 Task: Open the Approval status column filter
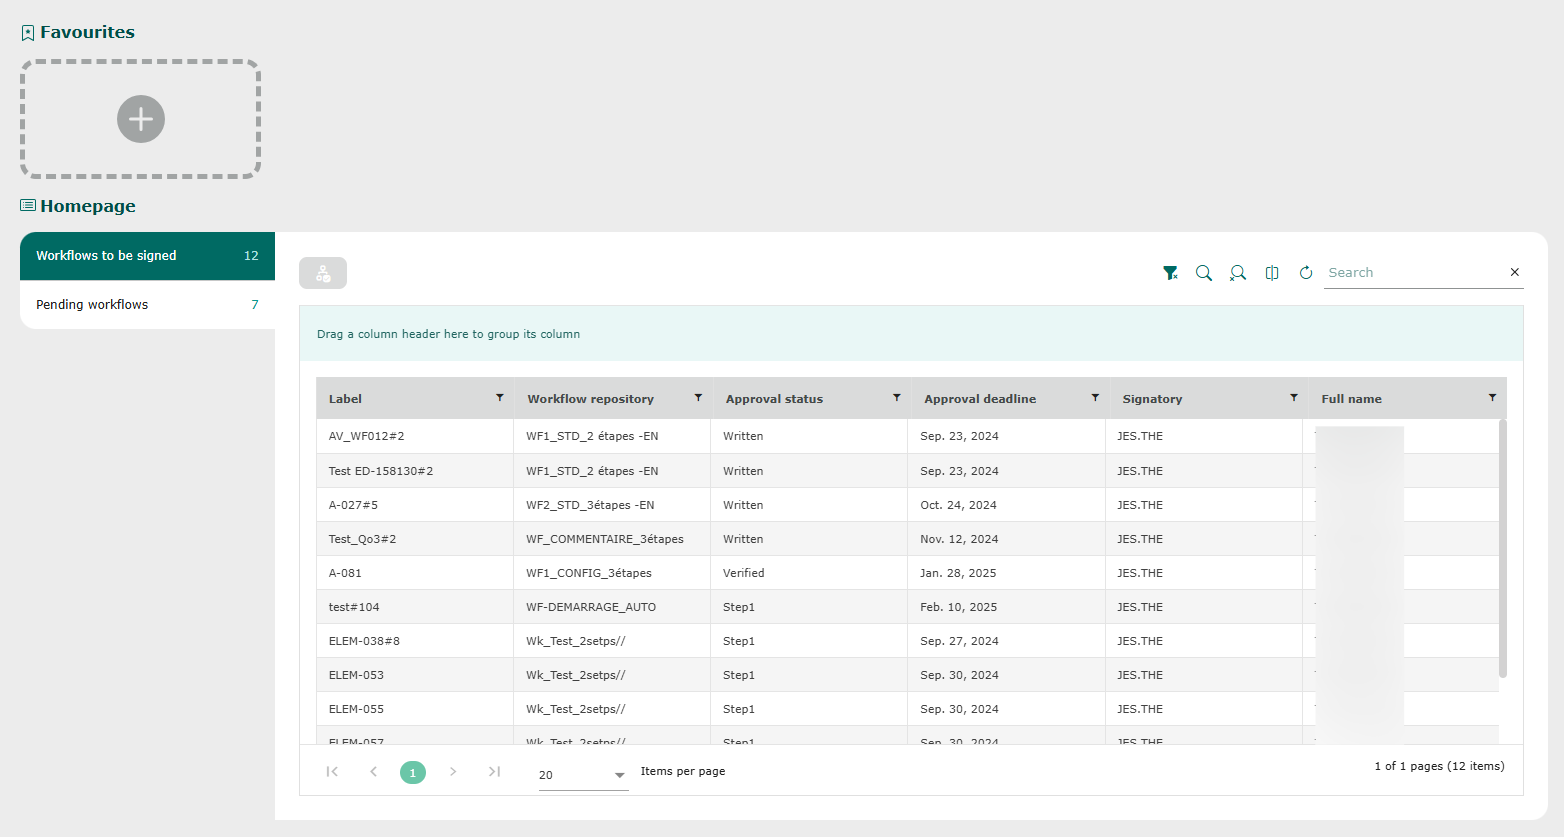coord(896,398)
